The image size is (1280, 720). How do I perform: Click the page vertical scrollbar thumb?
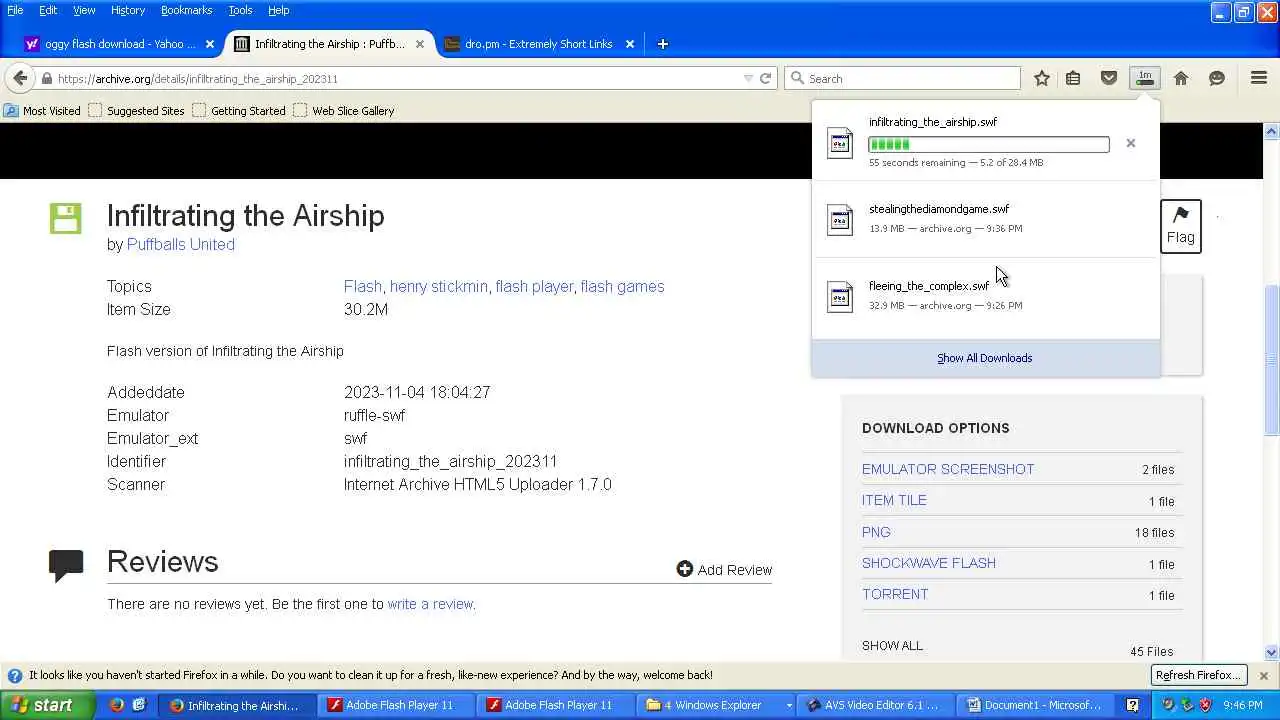pyautogui.click(x=1271, y=360)
